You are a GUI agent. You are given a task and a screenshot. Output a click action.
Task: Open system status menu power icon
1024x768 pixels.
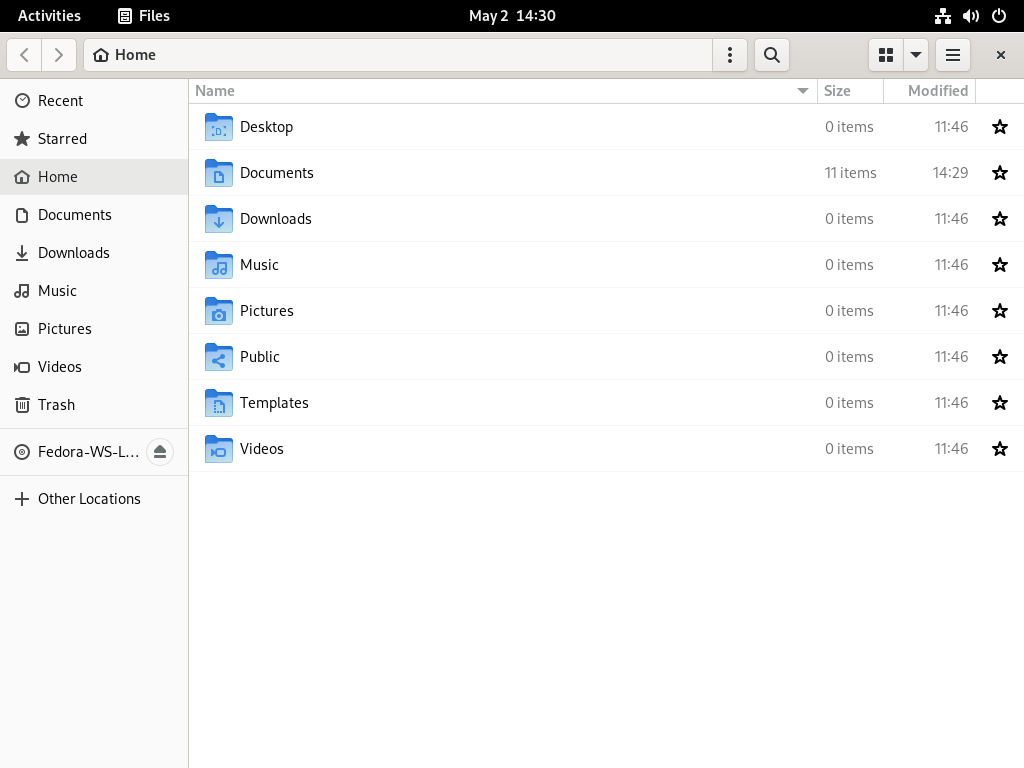999,16
